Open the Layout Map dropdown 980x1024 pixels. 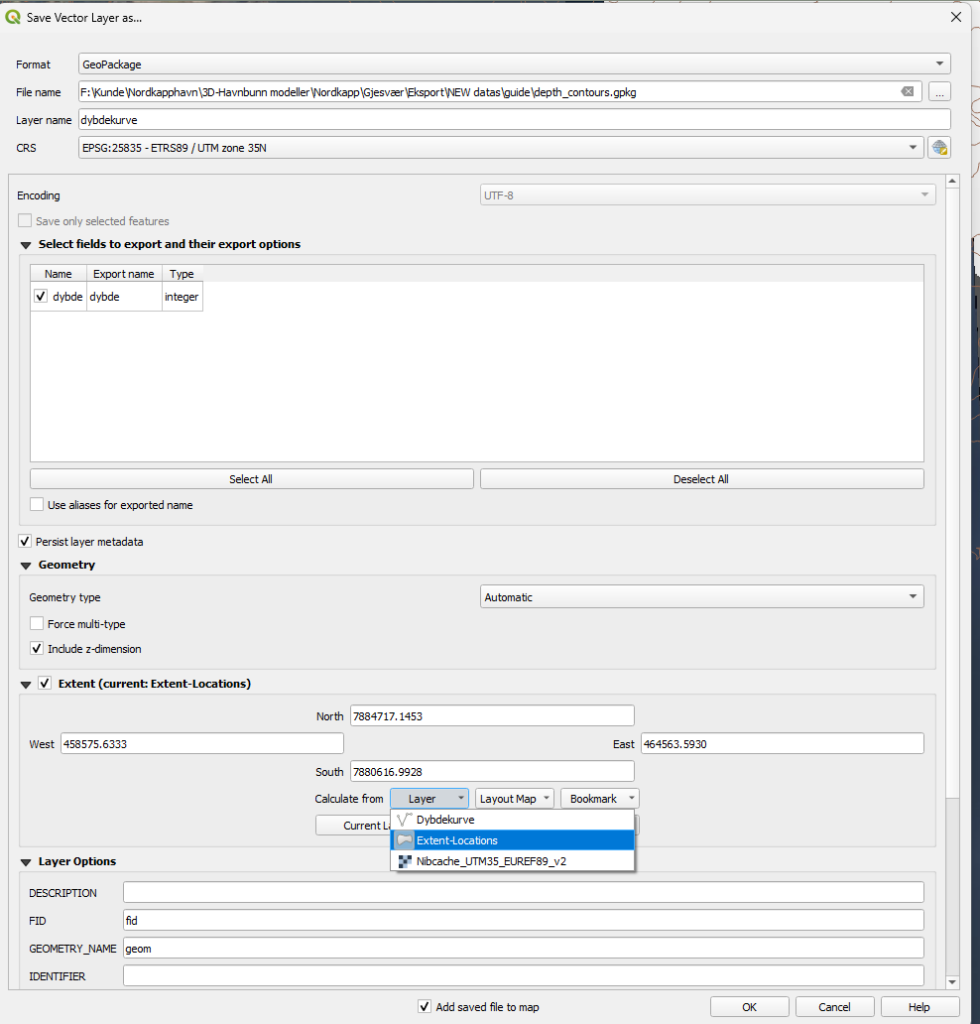point(514,799)
